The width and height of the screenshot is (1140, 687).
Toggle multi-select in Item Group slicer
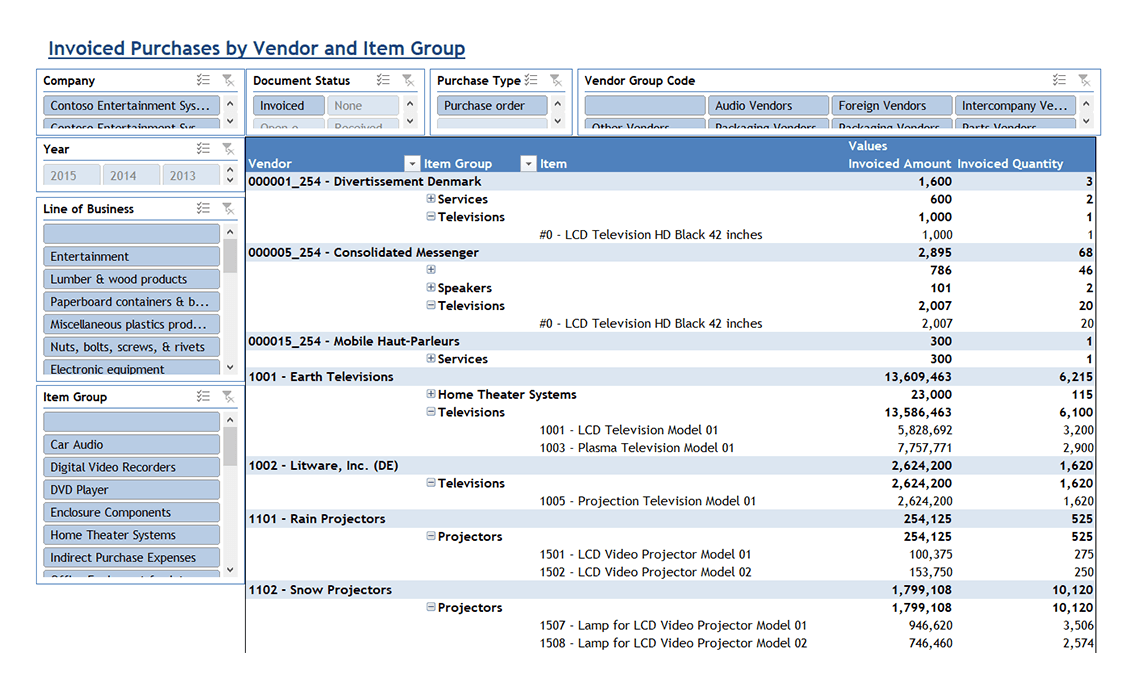tap(204, 396)
